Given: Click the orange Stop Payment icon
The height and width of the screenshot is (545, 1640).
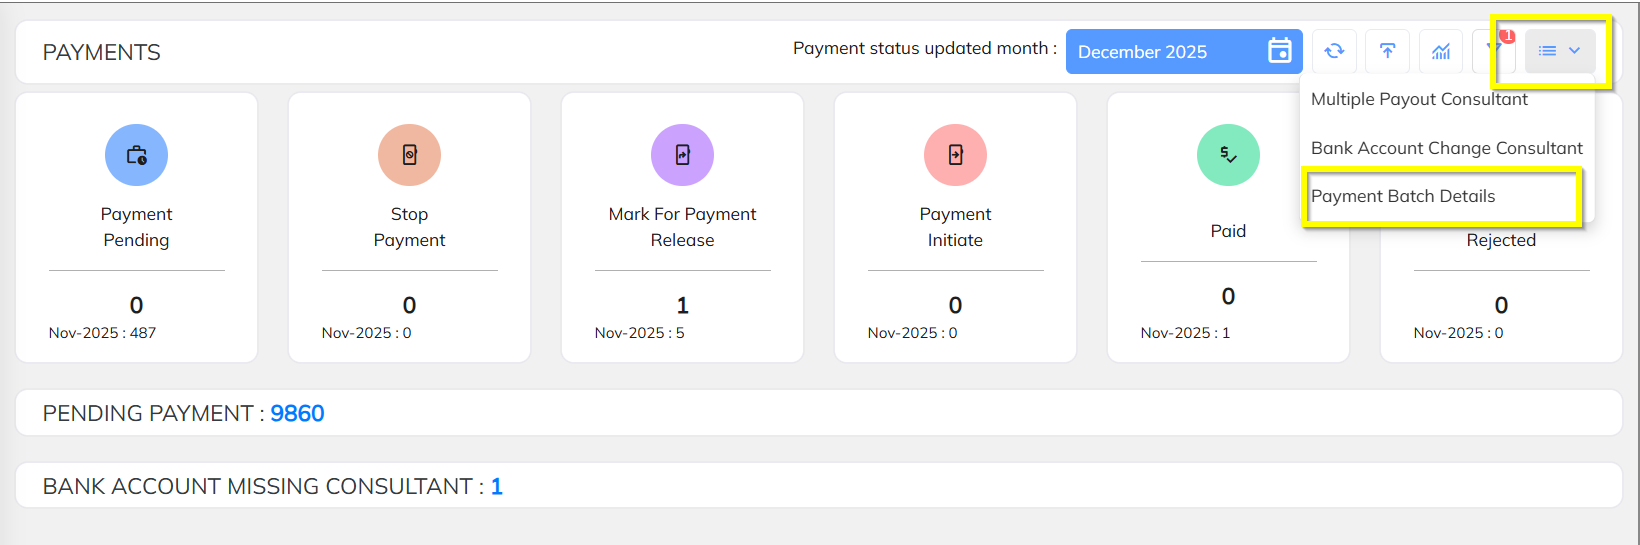Looking at the screenshot, I should [409, 155].
